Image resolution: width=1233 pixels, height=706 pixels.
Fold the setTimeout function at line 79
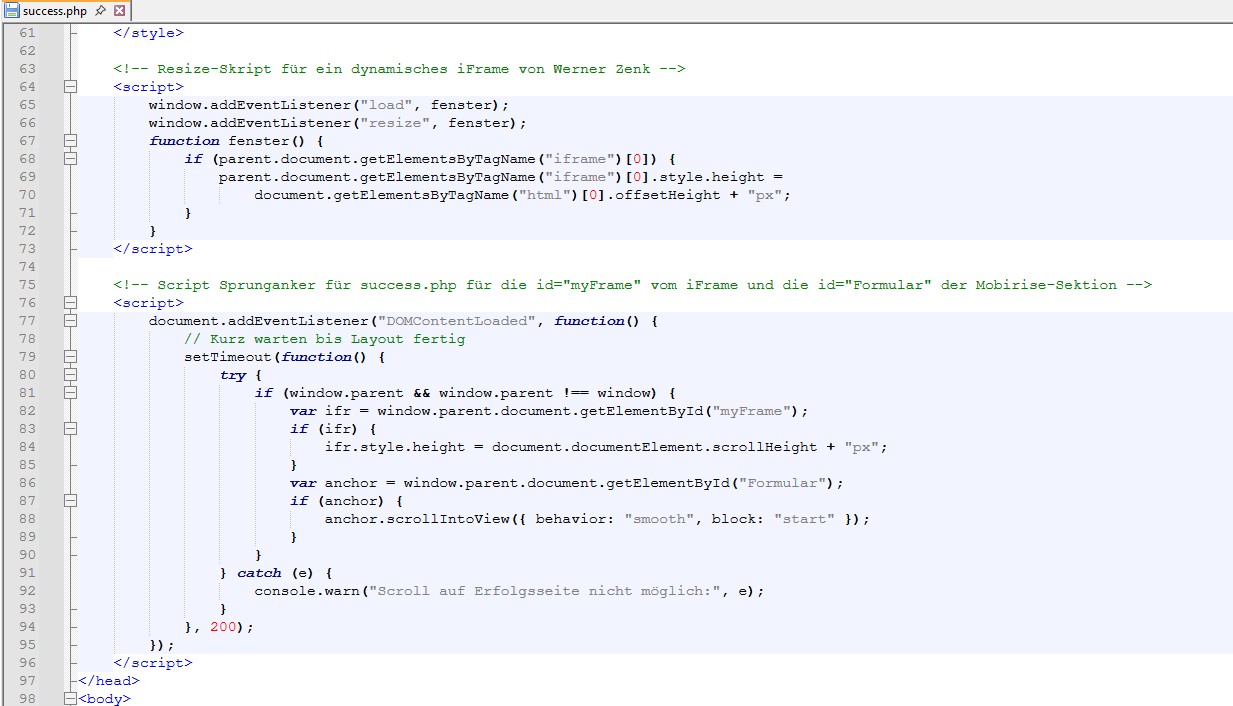point(71,357)
